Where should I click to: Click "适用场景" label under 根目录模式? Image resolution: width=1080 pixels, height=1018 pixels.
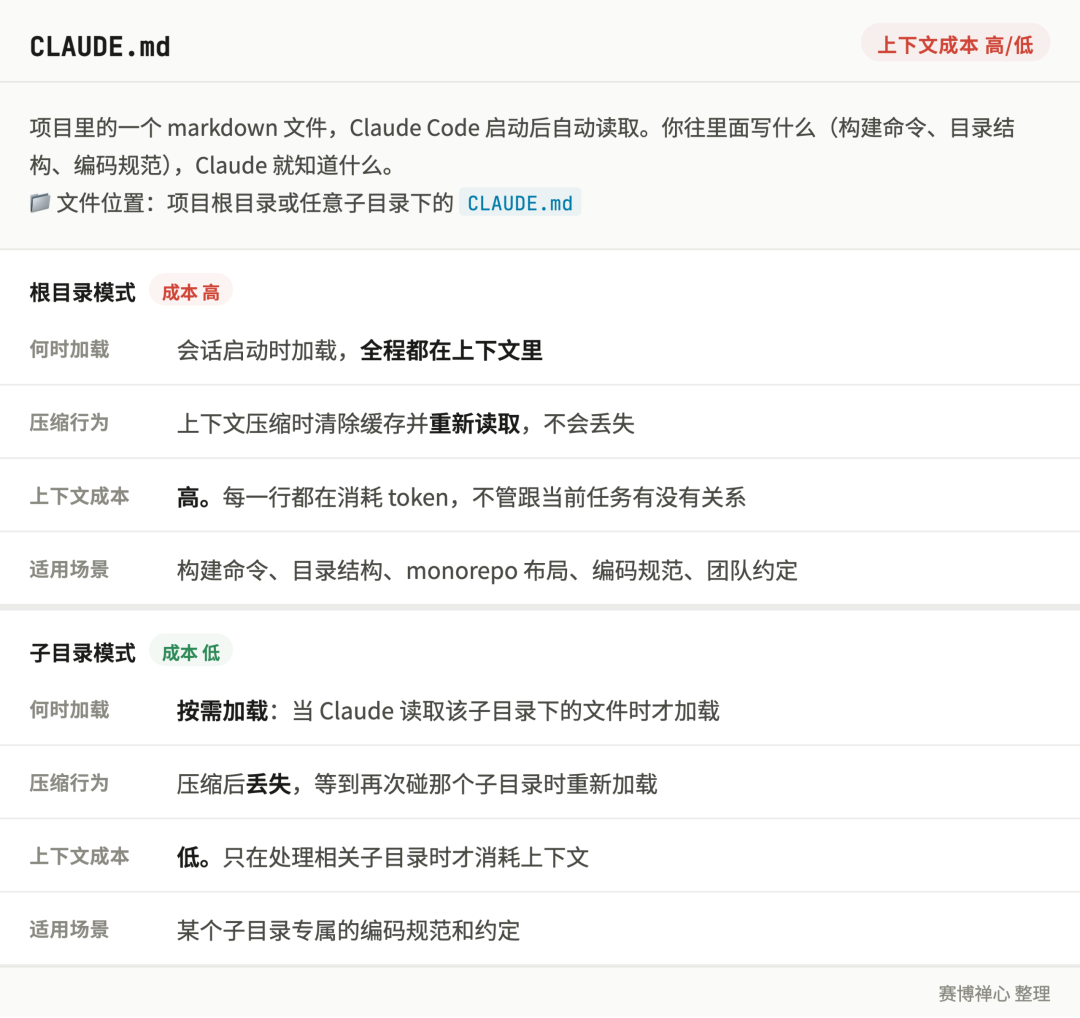[x=70, y=570]
